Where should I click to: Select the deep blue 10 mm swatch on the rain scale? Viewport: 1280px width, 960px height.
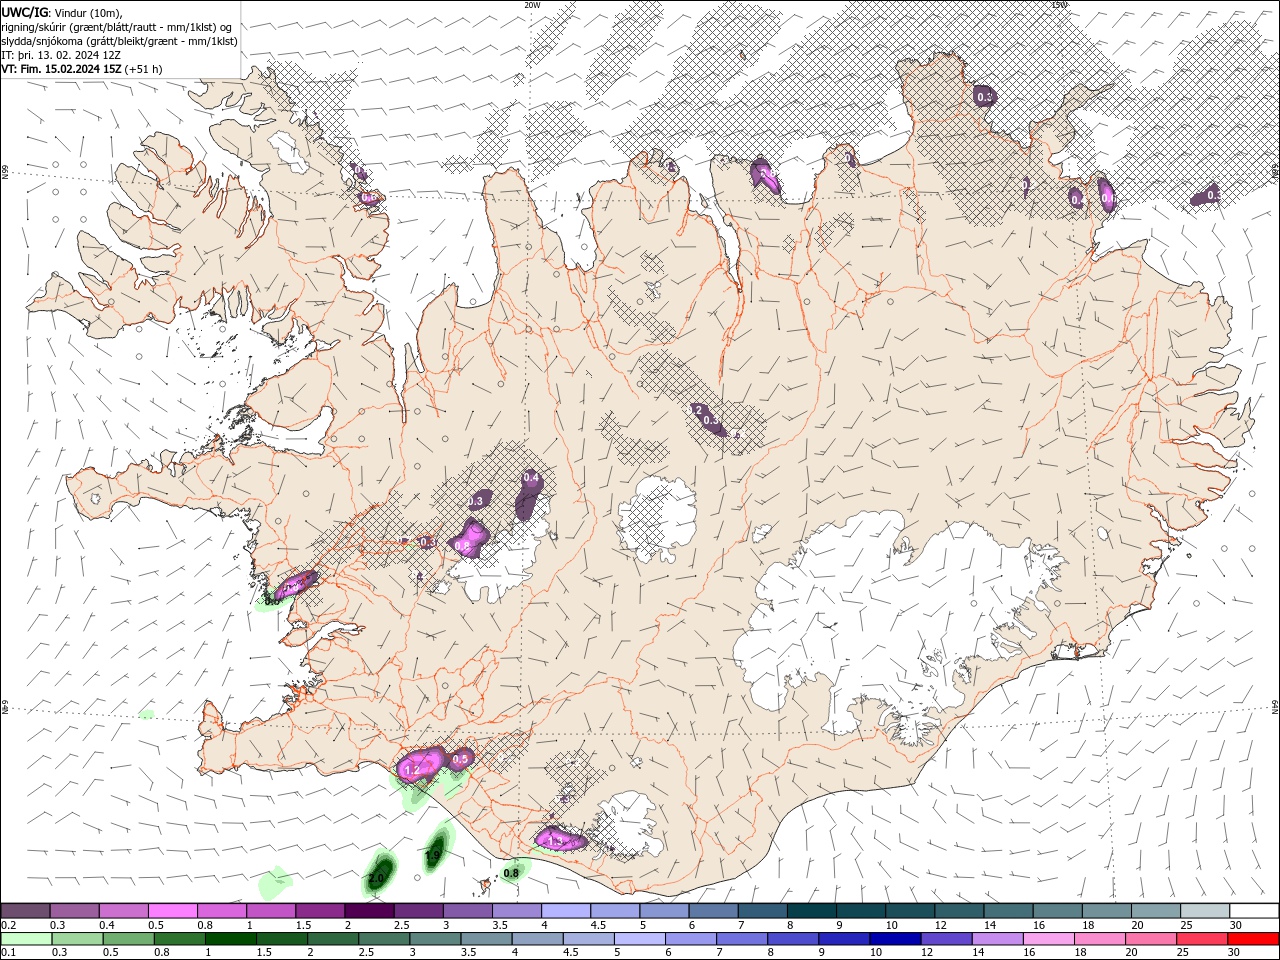(895, 939)
